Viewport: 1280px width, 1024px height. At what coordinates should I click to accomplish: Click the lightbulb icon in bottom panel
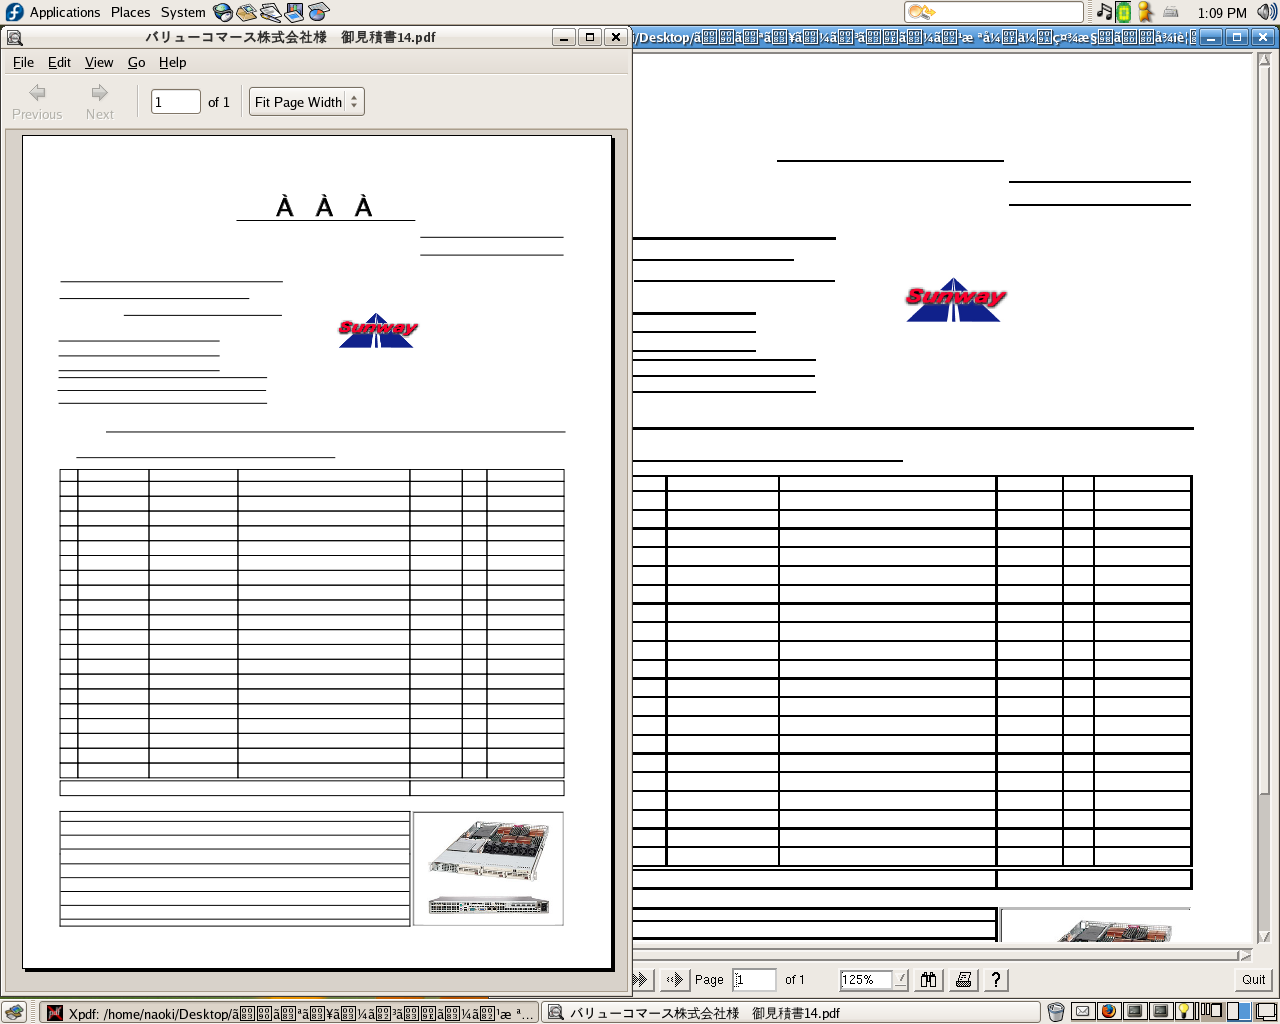pyautogui.click(x=1184, y=1011)
